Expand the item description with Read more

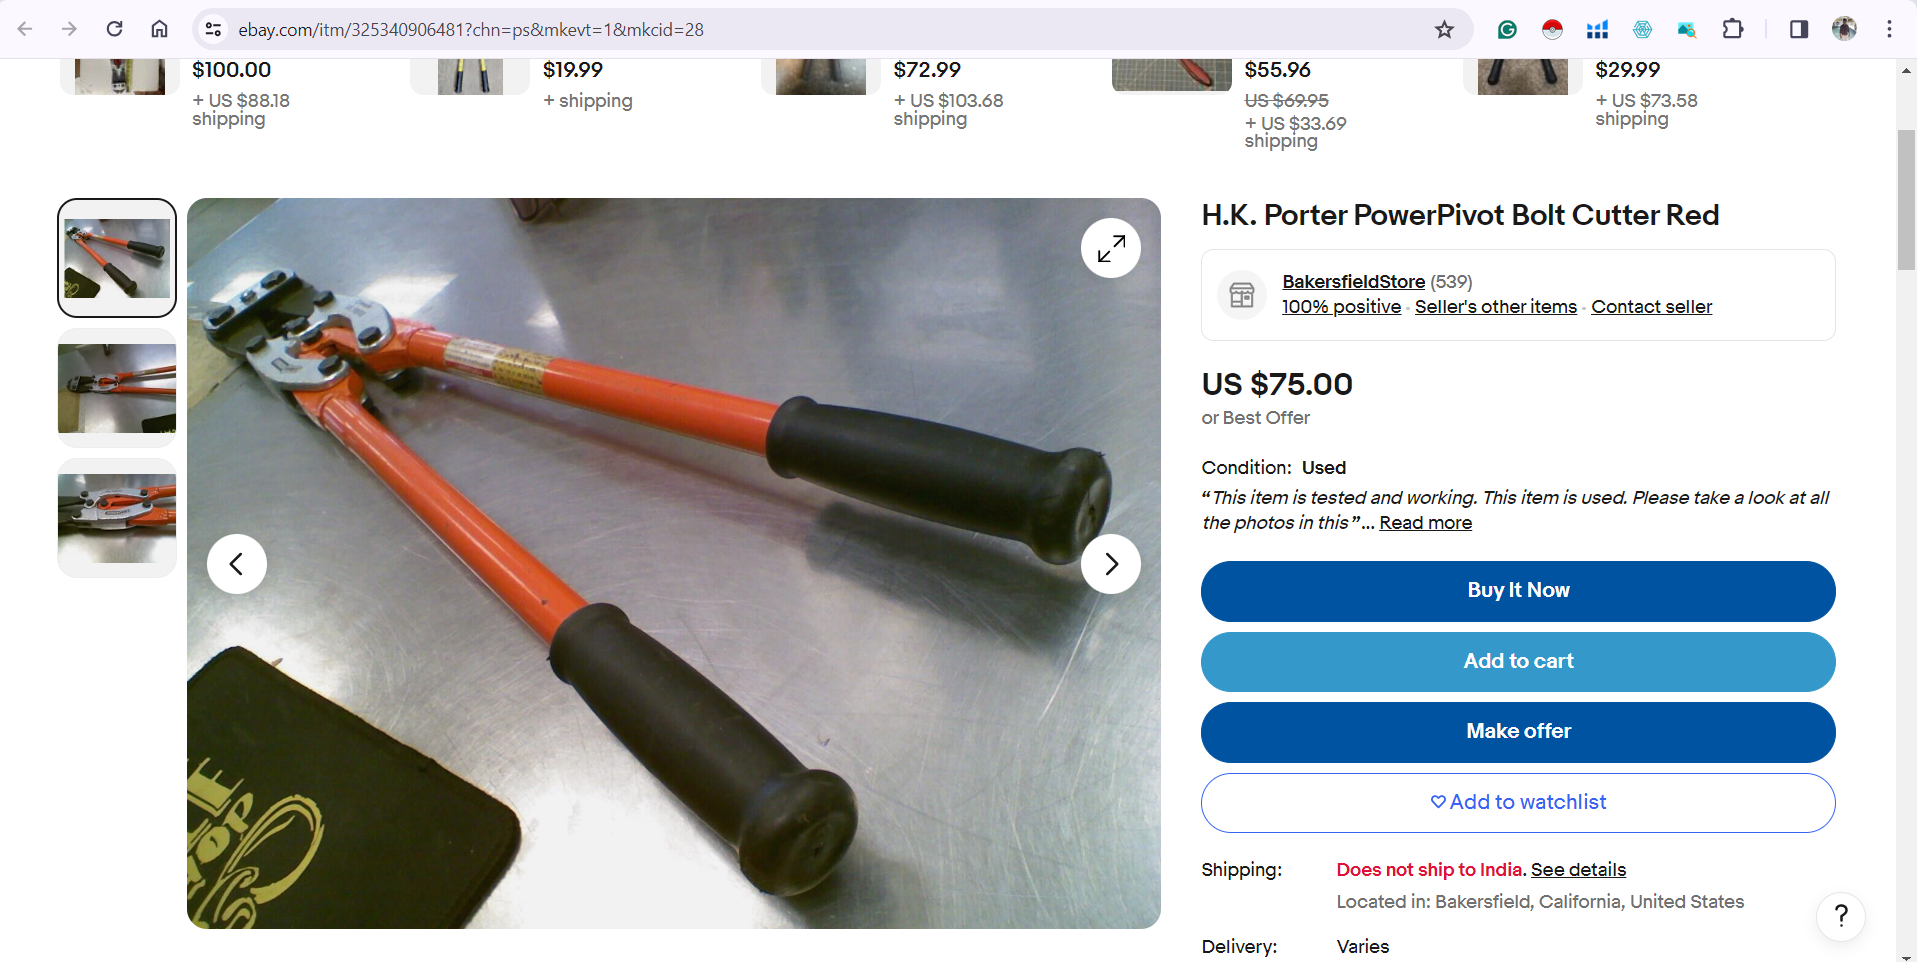(x=1425, y=523)
